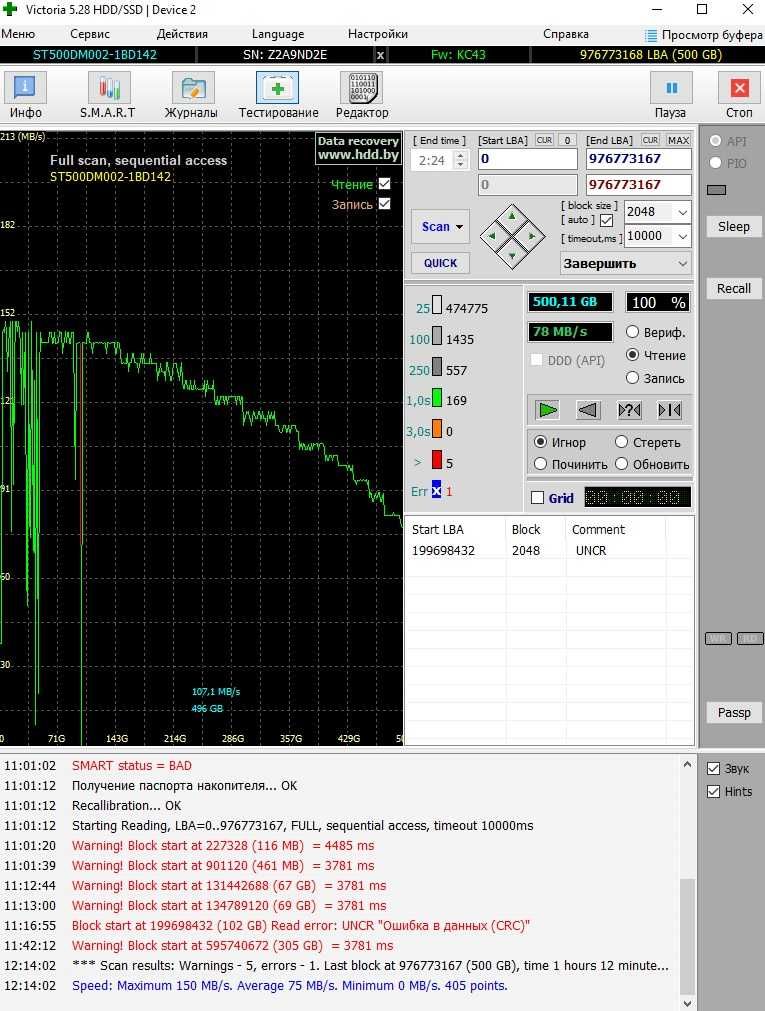Select the Стереть radio button
The image size is (765, 1011).
pyautogui.click(x=621, y=442)
